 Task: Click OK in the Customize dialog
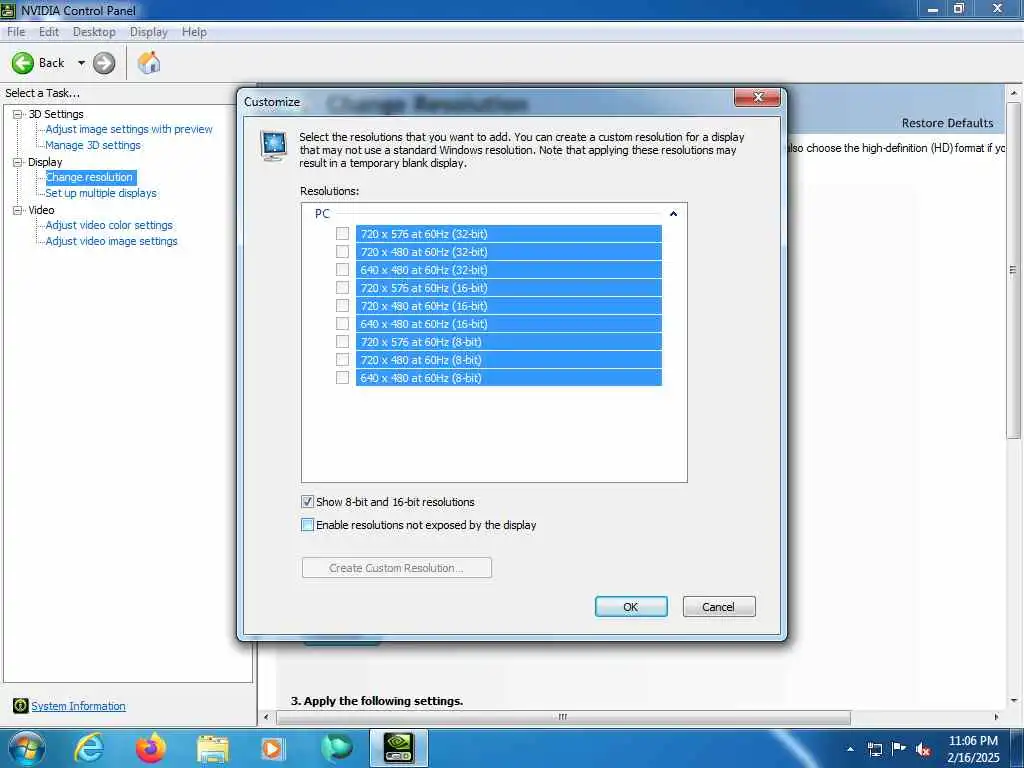(631, 607)
